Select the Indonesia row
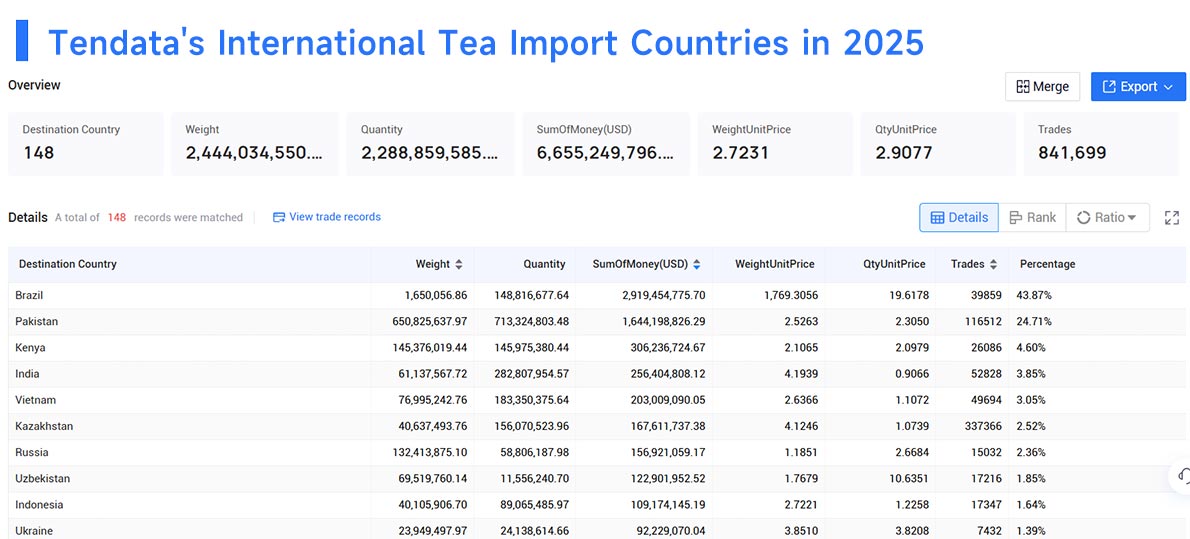This screenshot has width=1190, height=539. tap(597, 505)
